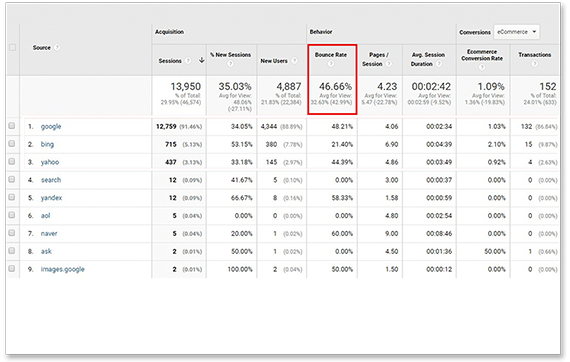Screen dimensions: 570x362
Task: Click bing's conversion rate 2.10%
Action: 497,144
